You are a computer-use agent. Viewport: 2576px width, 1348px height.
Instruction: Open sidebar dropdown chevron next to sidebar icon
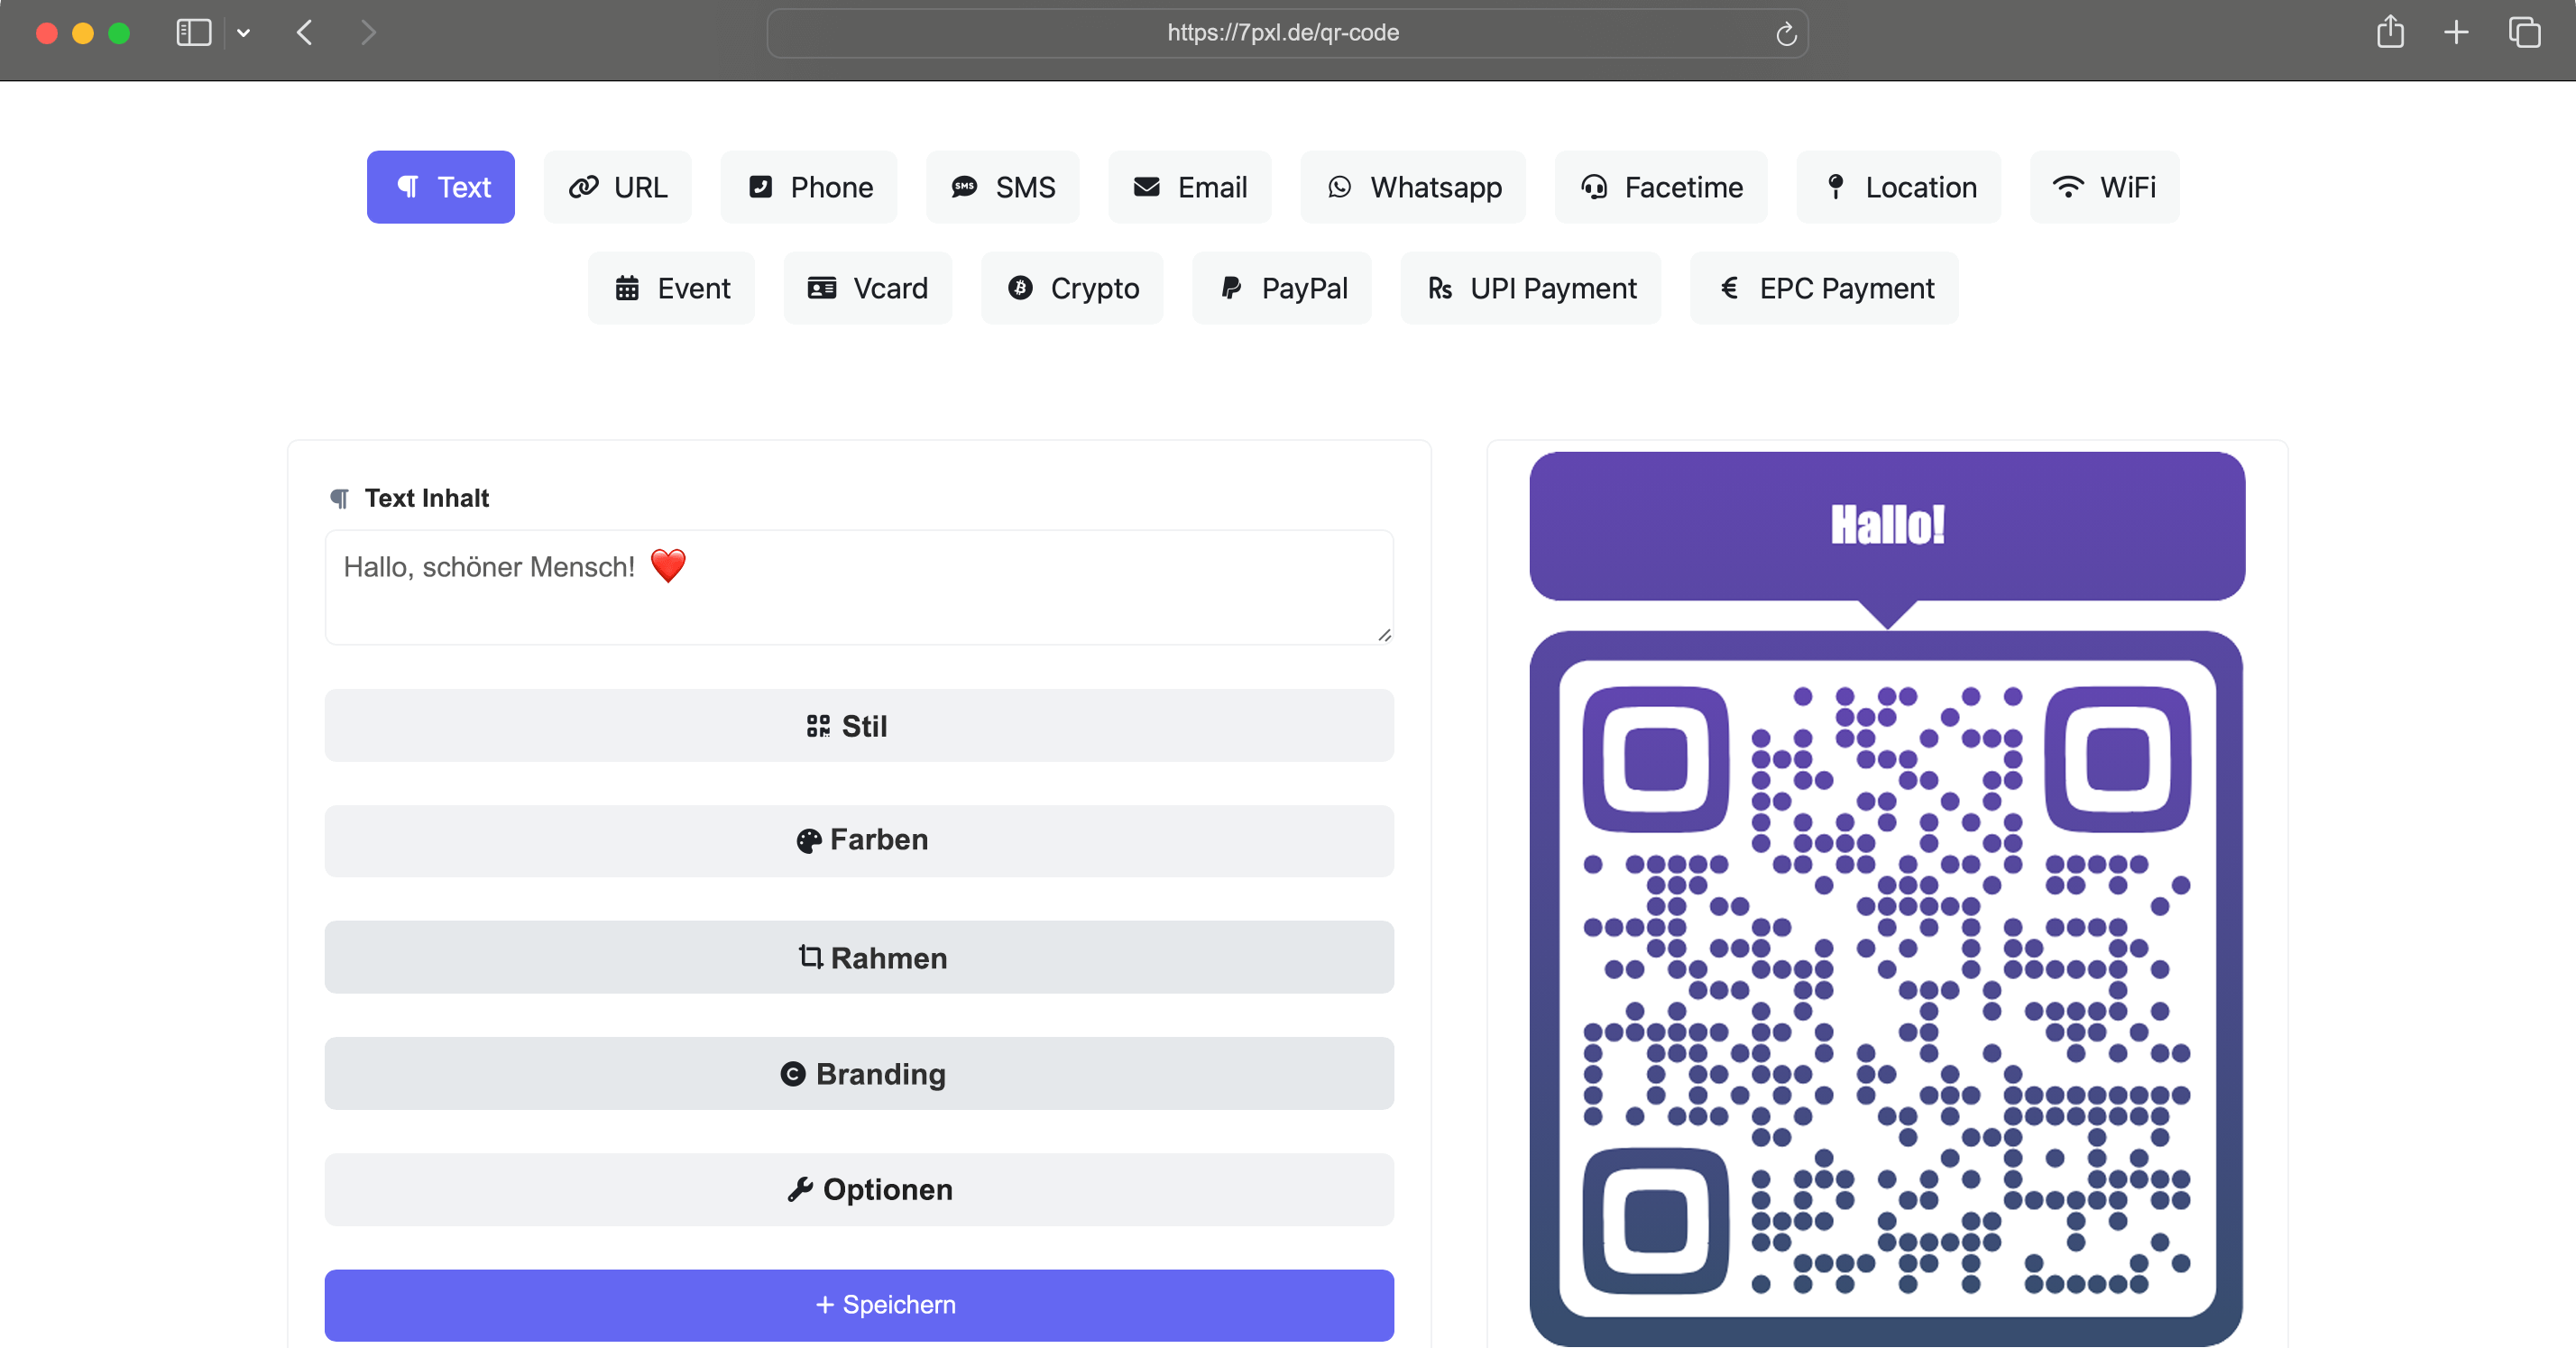point(243,33)
